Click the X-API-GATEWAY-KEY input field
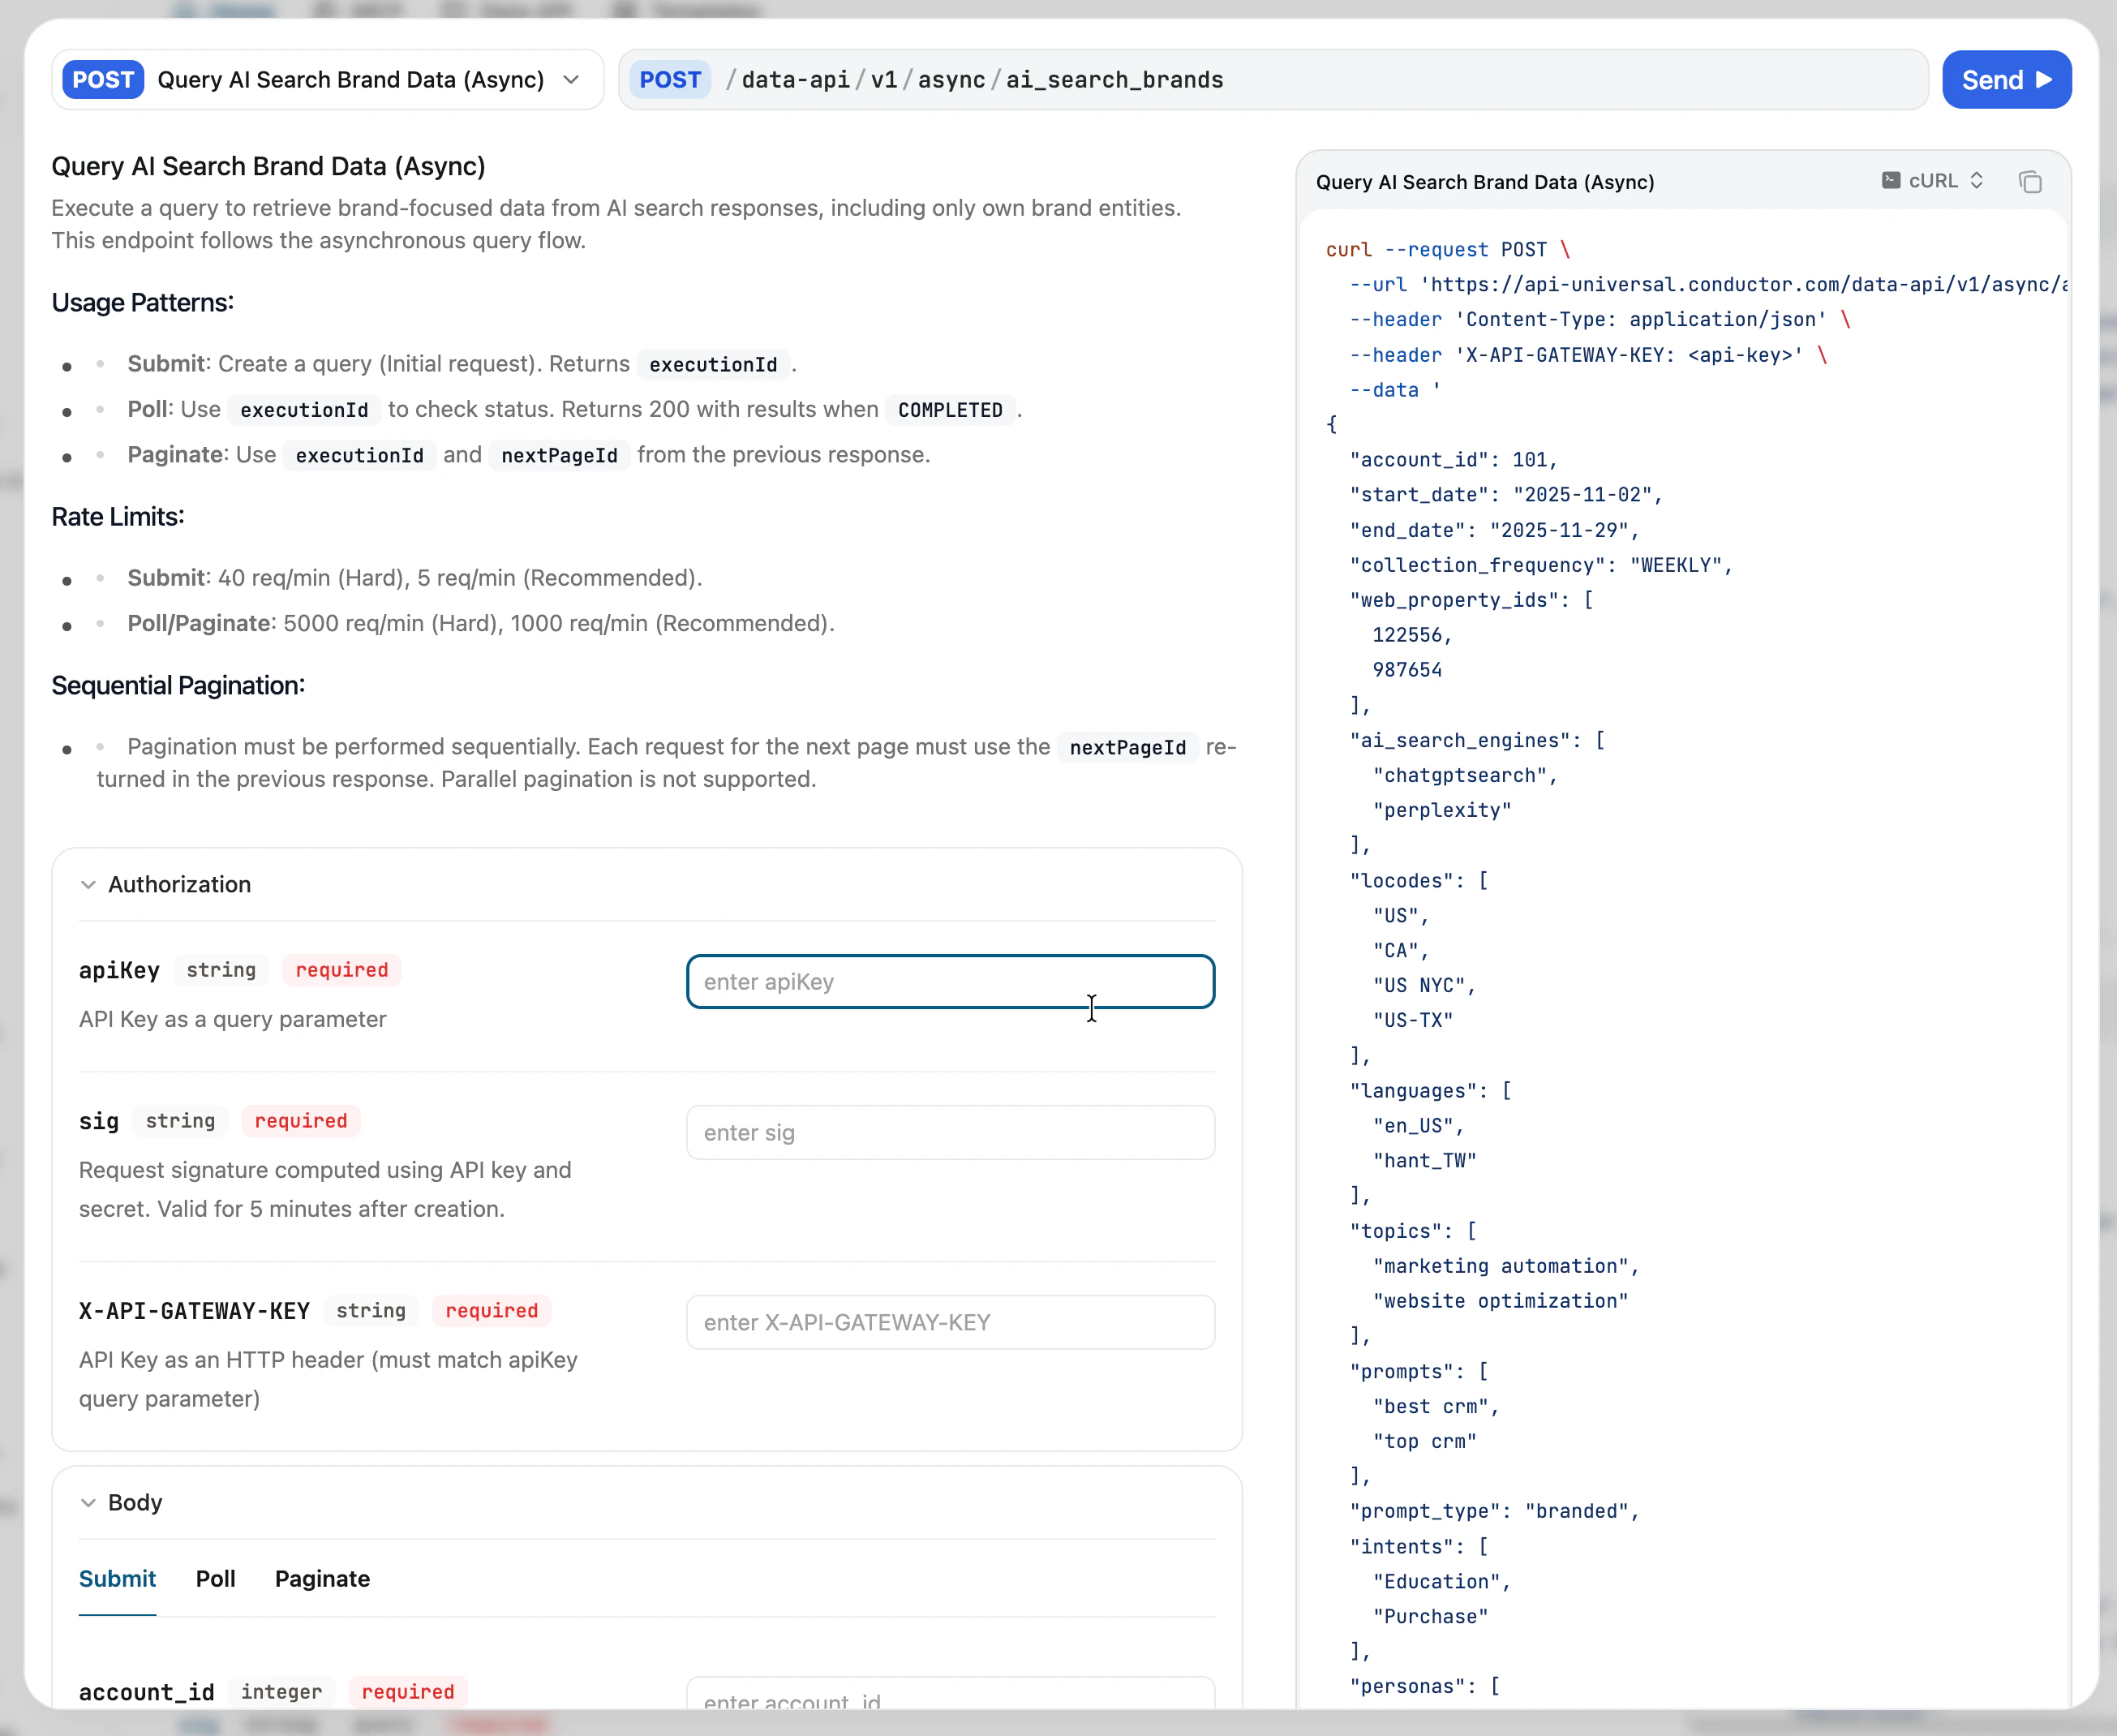2117x1736 pixels. tap(950, 1322)
